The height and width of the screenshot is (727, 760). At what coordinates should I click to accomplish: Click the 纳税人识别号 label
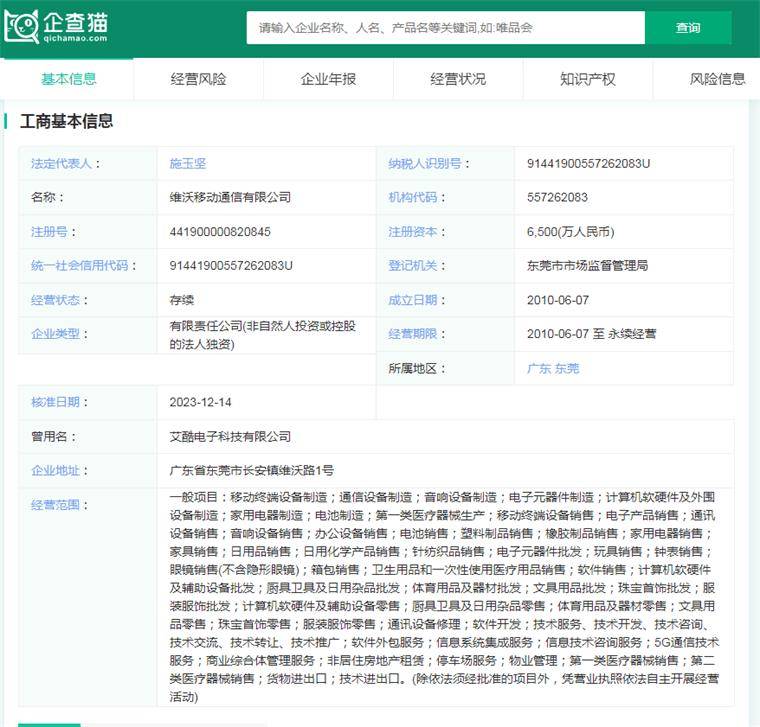tap(425, 163)
